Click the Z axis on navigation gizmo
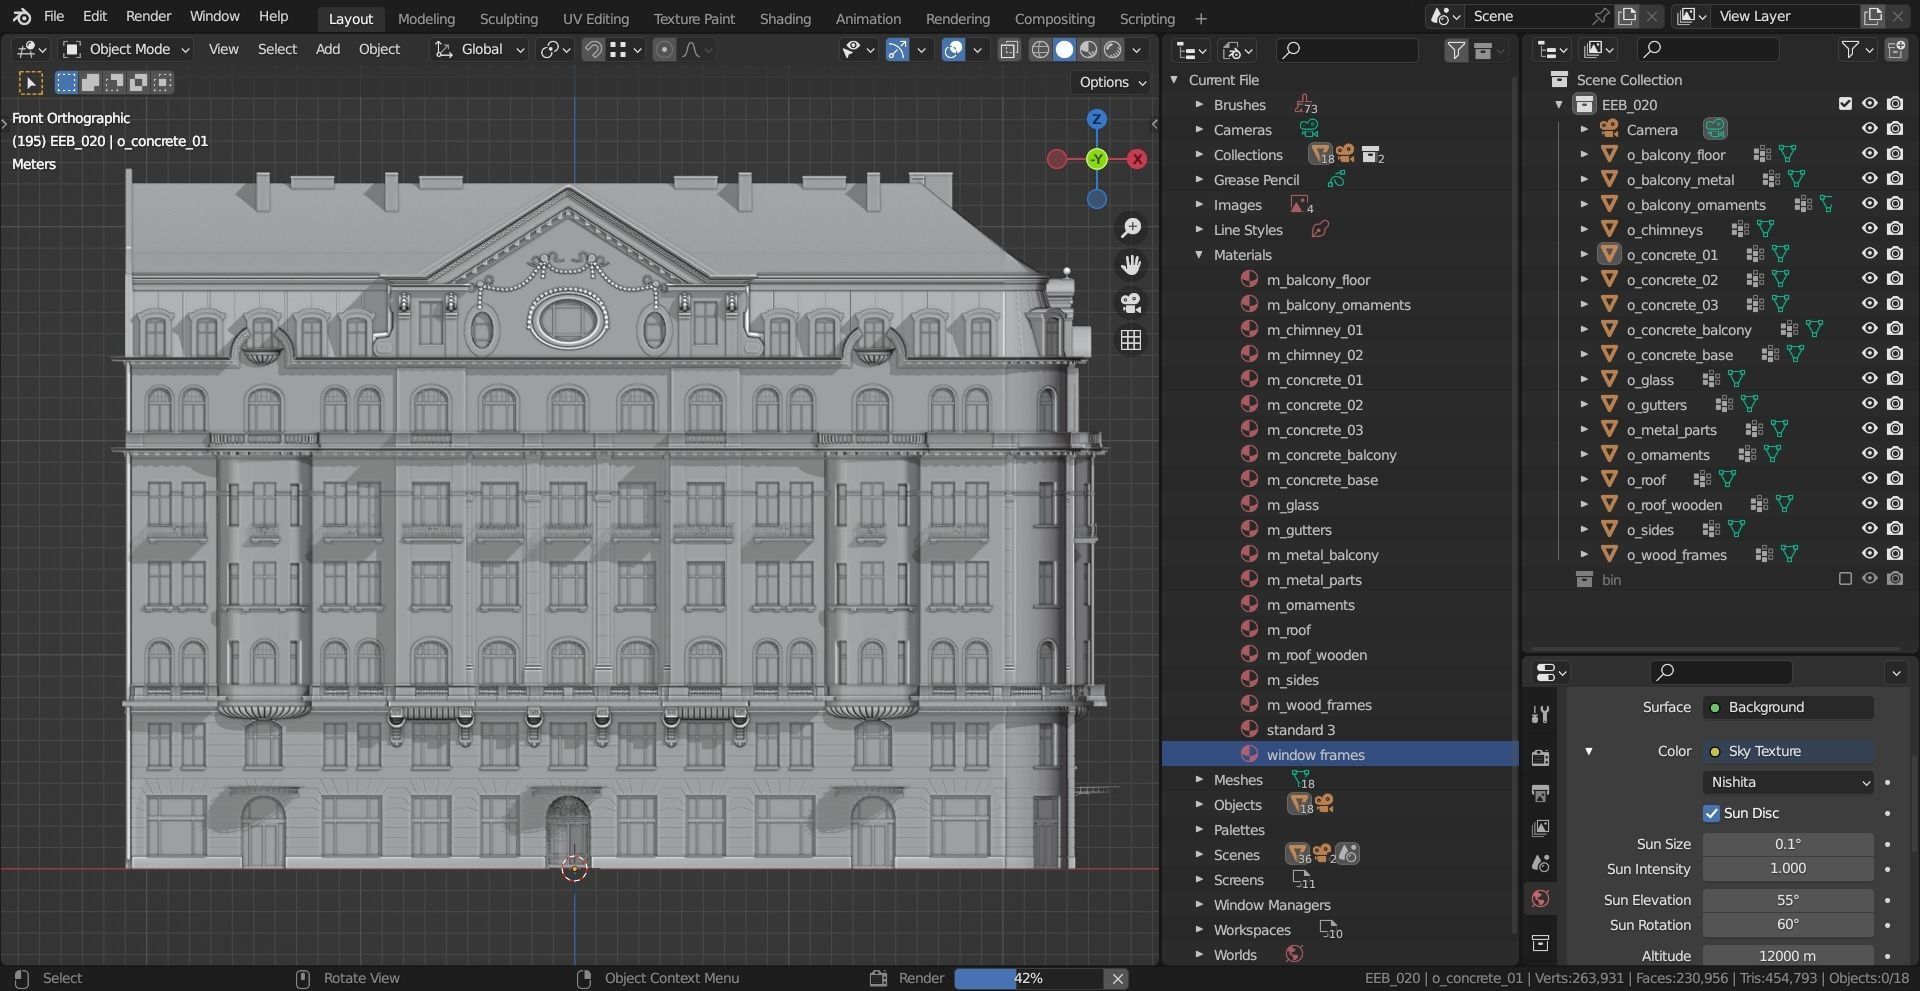This screenshot has width=1920, height=991. click(1097, 119)
